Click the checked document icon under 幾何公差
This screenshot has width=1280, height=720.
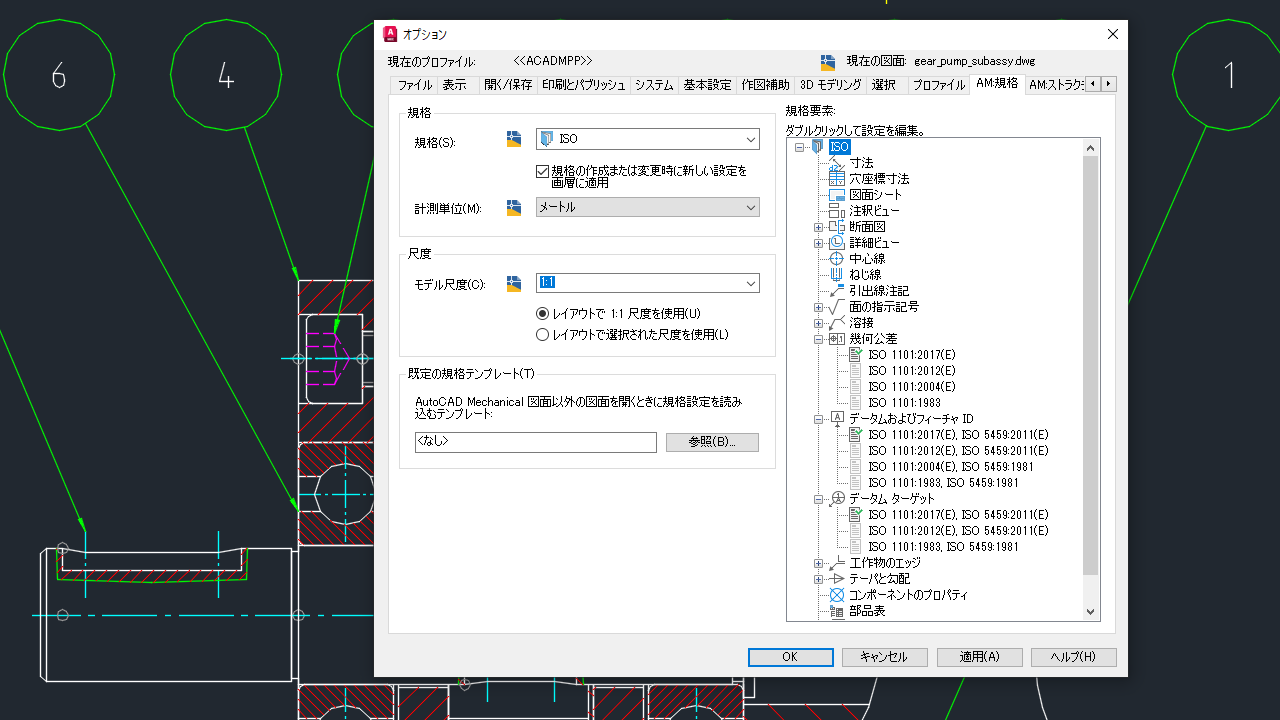click(x=855, y=355)
